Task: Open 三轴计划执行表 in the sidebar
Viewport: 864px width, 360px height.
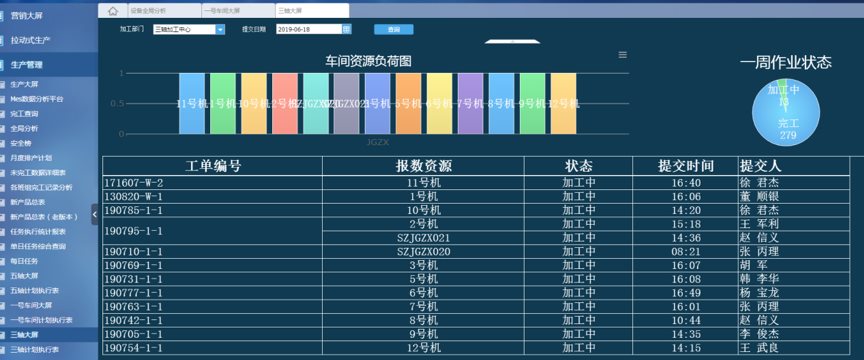Action: (x=34, y=350)
